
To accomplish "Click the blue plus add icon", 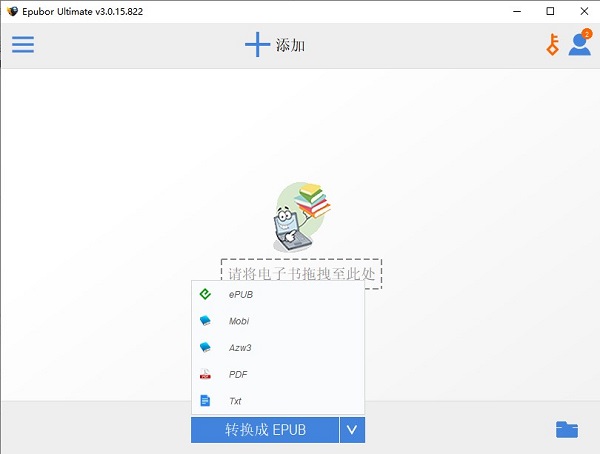I will click(x=257, y=45).
